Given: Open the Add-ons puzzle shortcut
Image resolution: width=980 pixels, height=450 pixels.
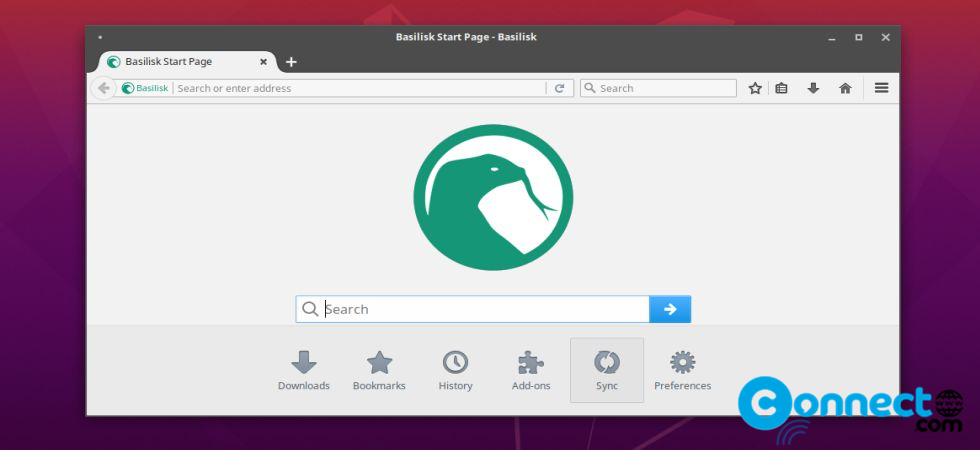Looking at the screenshot, I should 531,371.
